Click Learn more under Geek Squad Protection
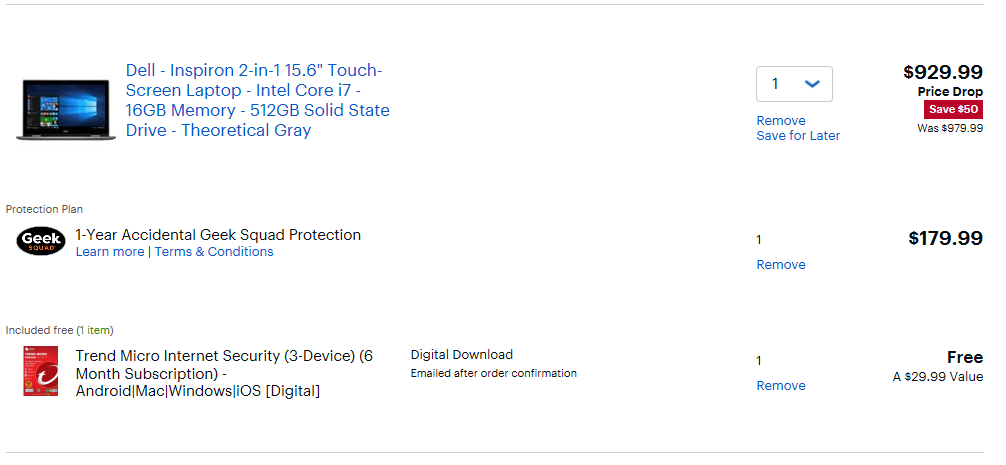 (110, 251)
